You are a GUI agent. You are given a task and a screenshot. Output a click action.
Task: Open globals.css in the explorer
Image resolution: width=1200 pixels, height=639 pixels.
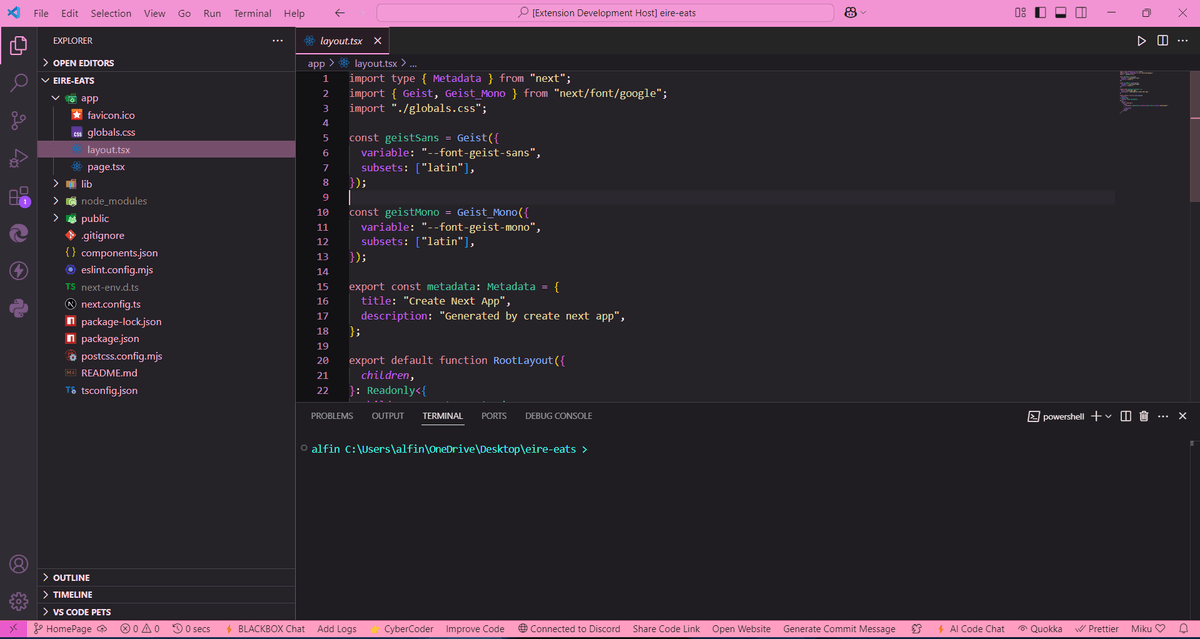110,132
